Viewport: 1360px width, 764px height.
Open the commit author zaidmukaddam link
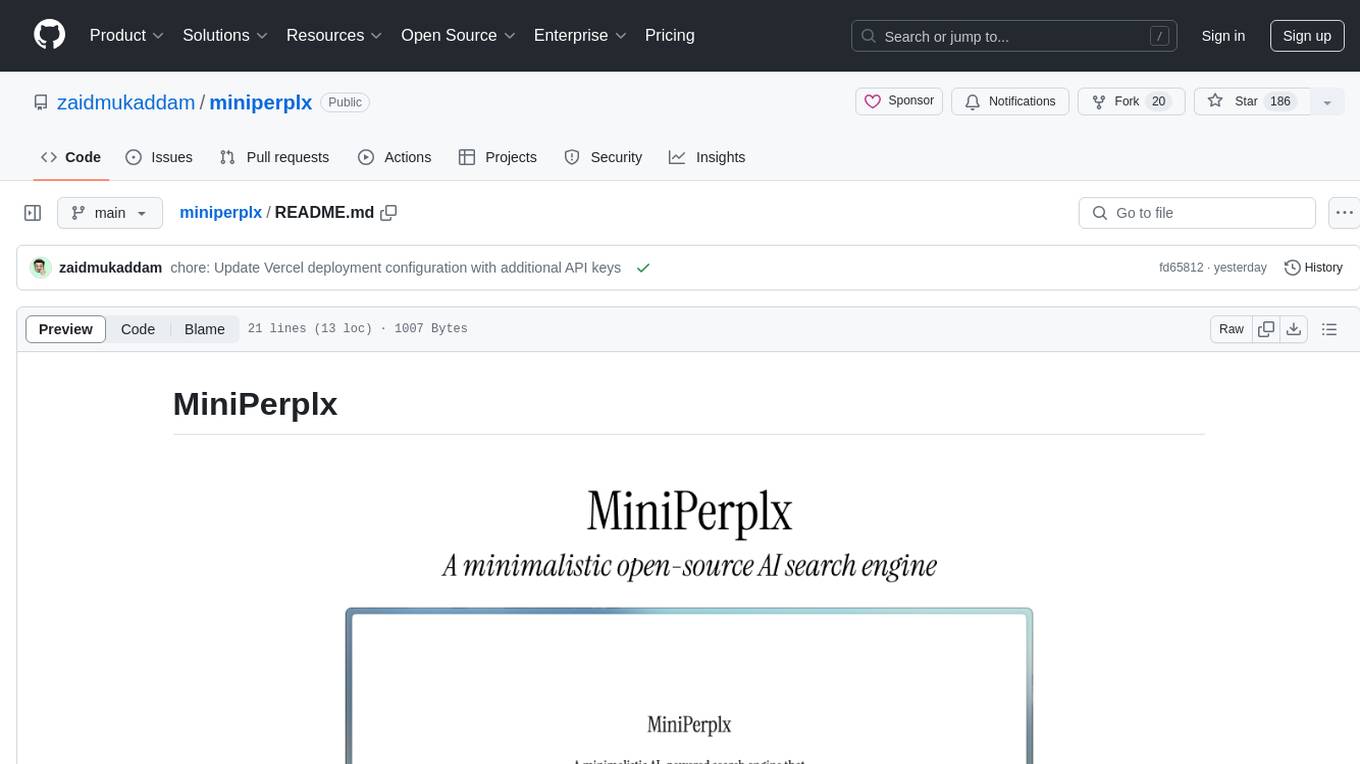click(111, 268)
